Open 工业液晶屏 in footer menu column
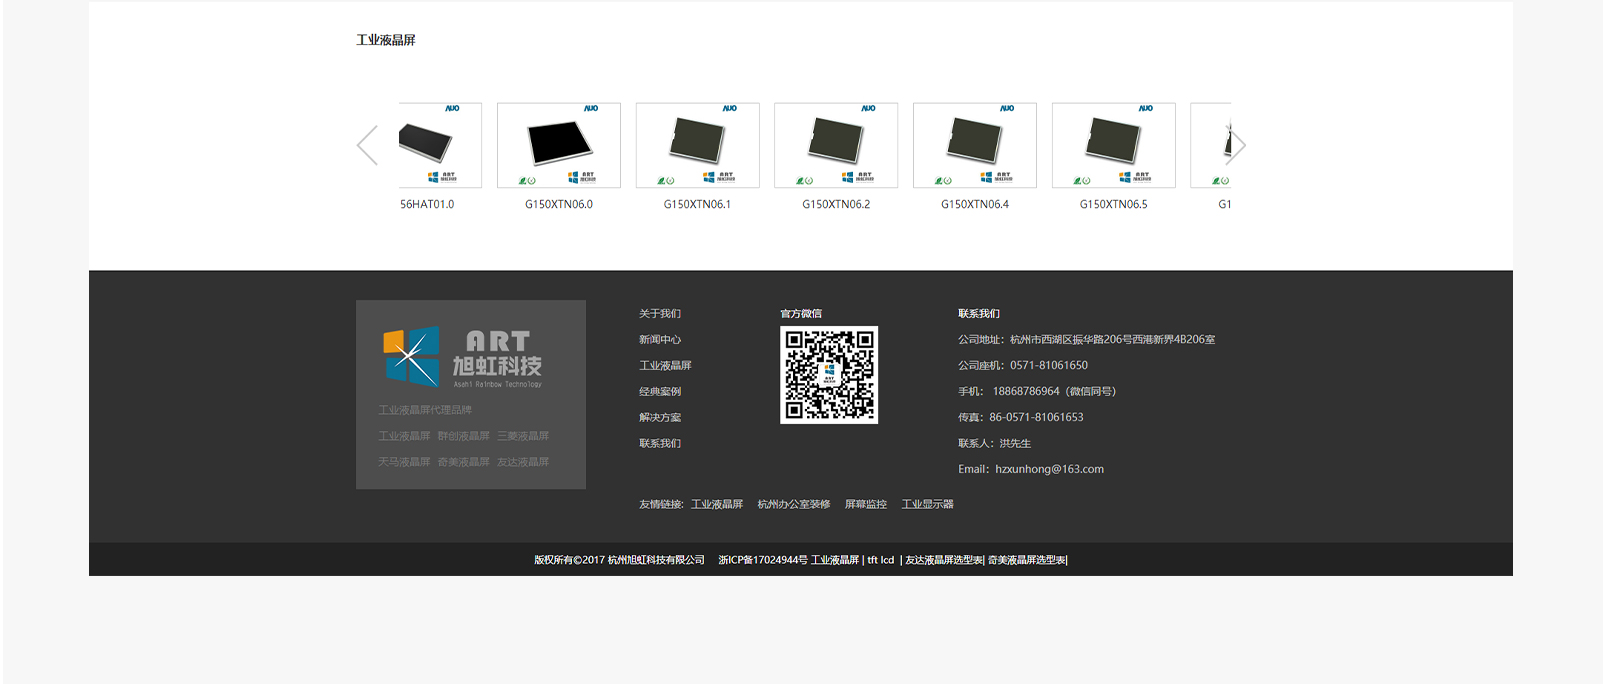Image resolution: width=1605 pixels, height=684 pixels. point(665,366)
